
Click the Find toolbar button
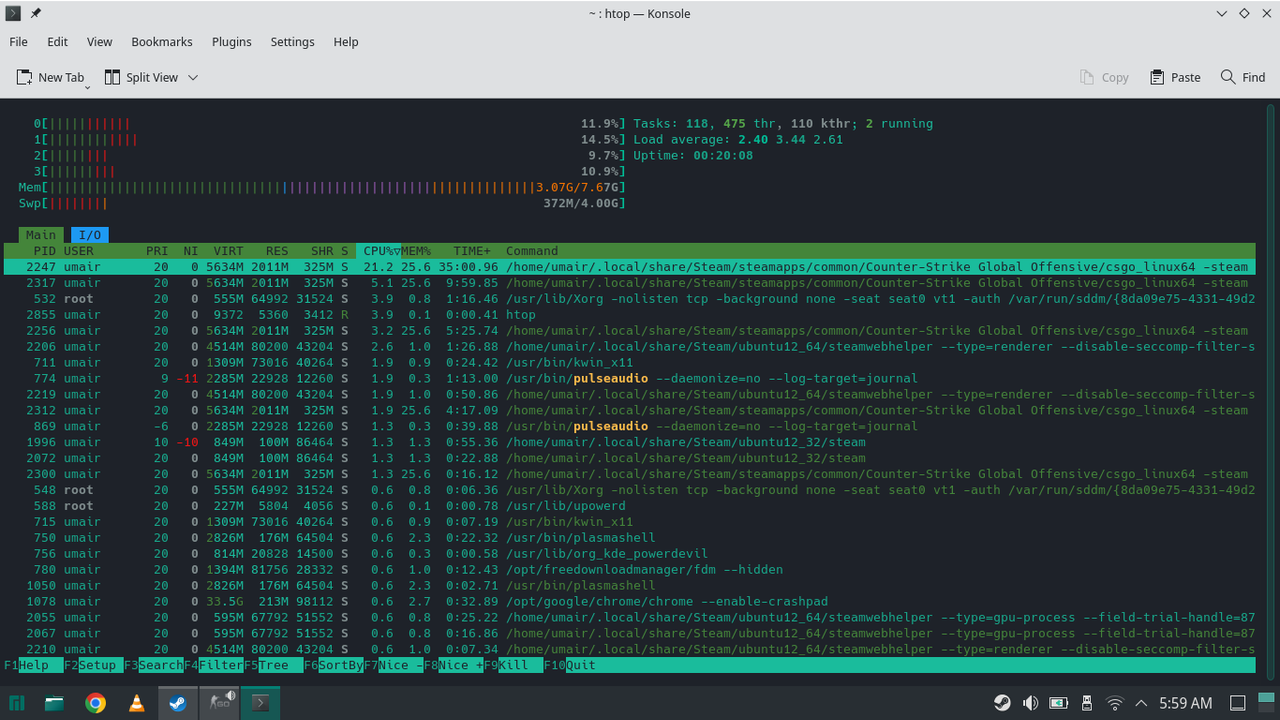(1243, 77)
